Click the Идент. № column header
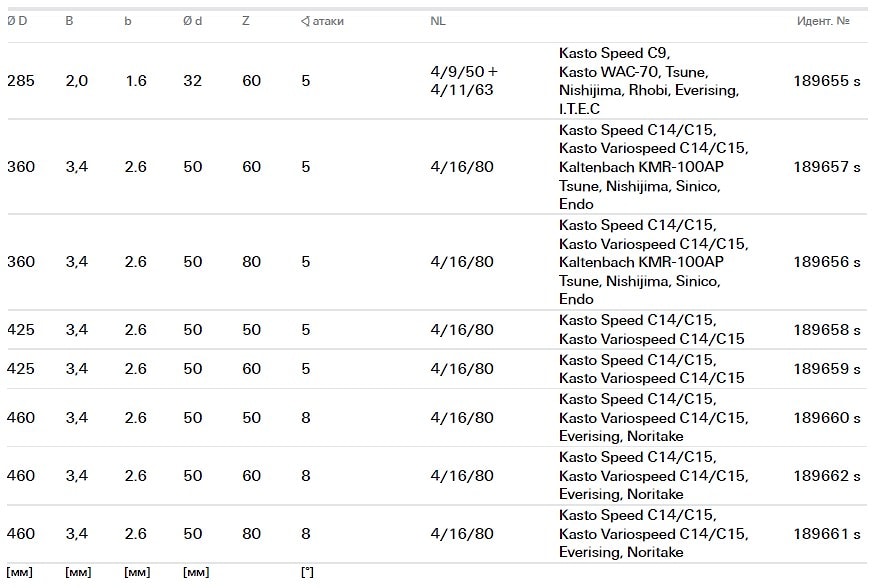This screenshot has height=588, width=873. 823,21
